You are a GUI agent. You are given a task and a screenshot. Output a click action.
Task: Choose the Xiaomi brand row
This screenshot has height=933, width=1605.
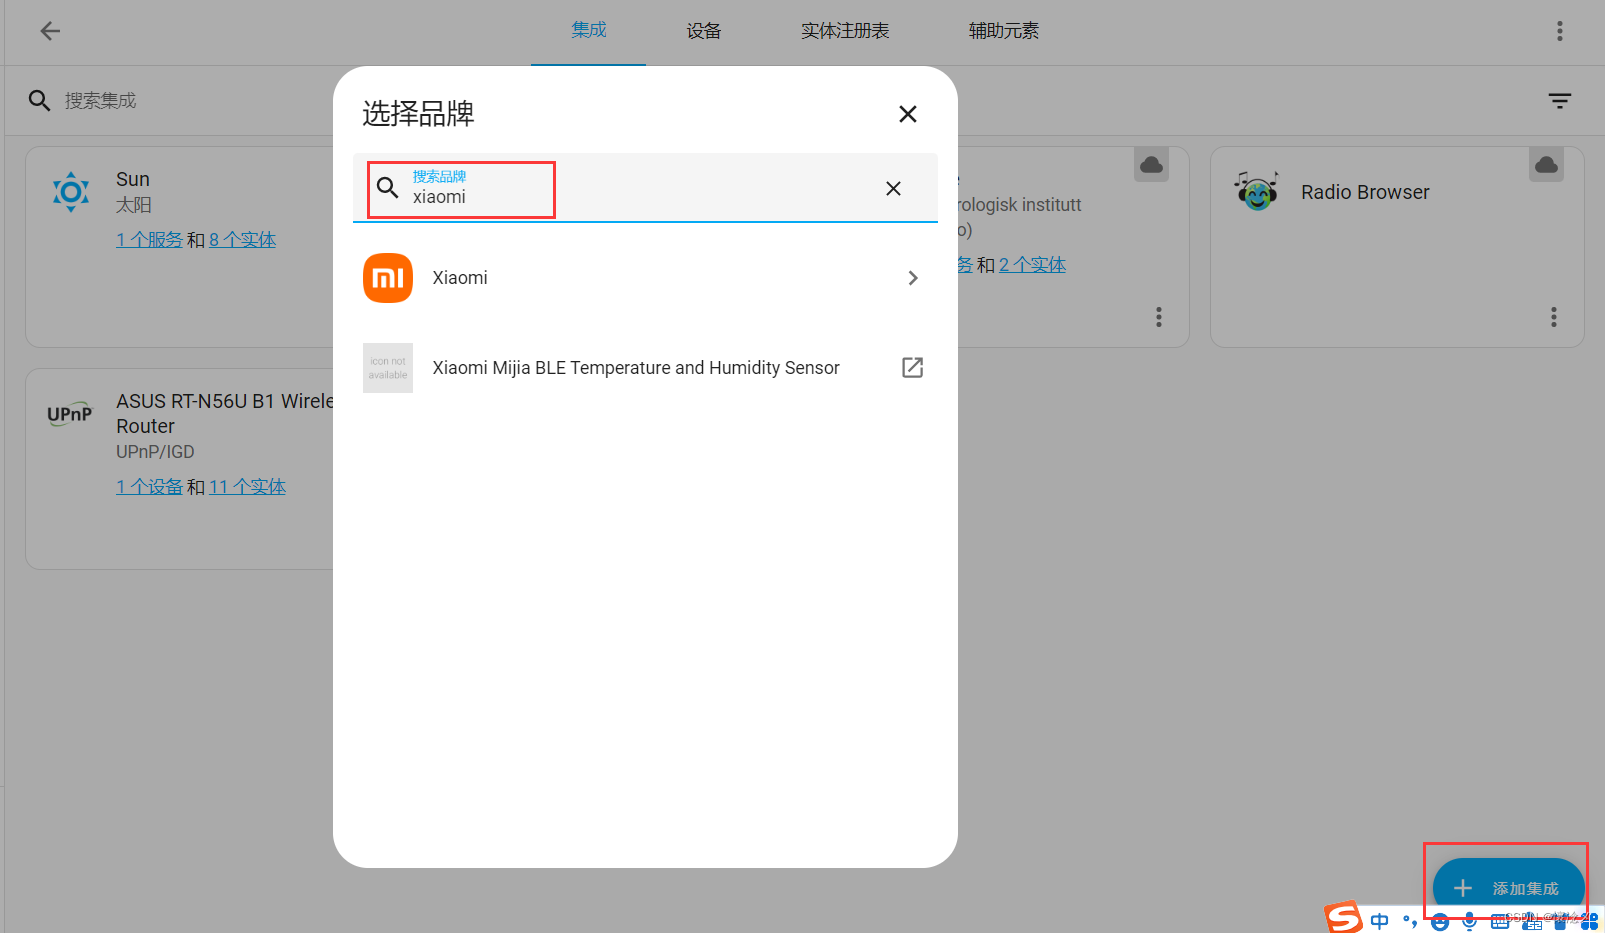(645, 278)
